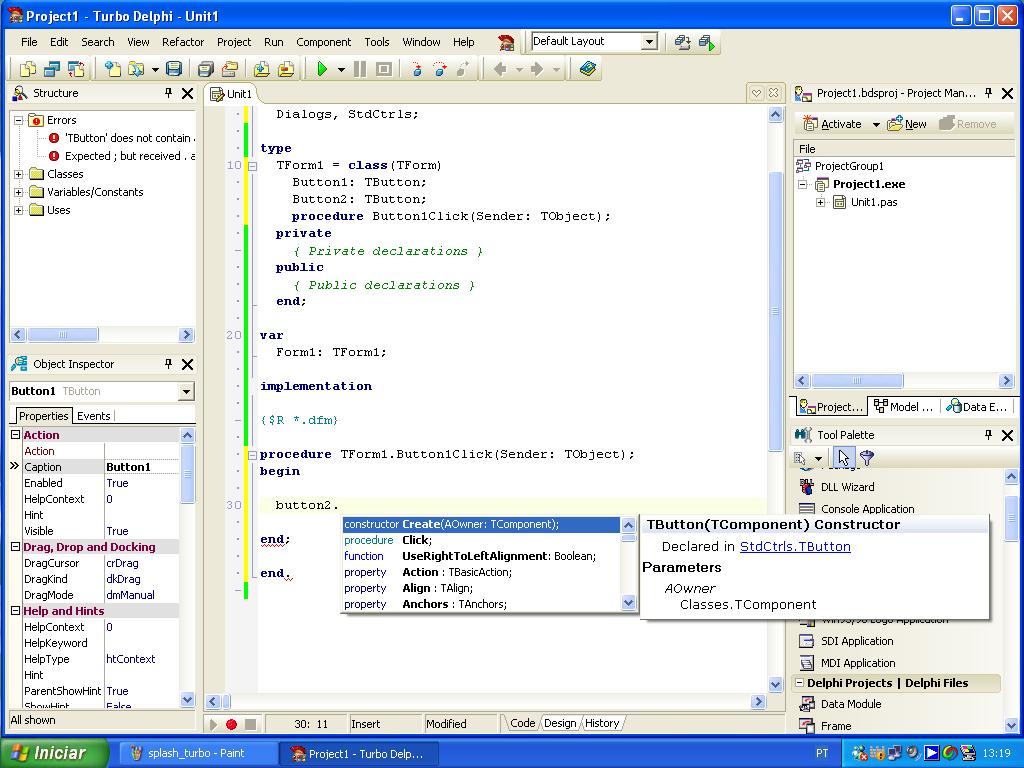Click the Save current desktop layout icon
Screen dimensions: 1024x768
[682, 42]
